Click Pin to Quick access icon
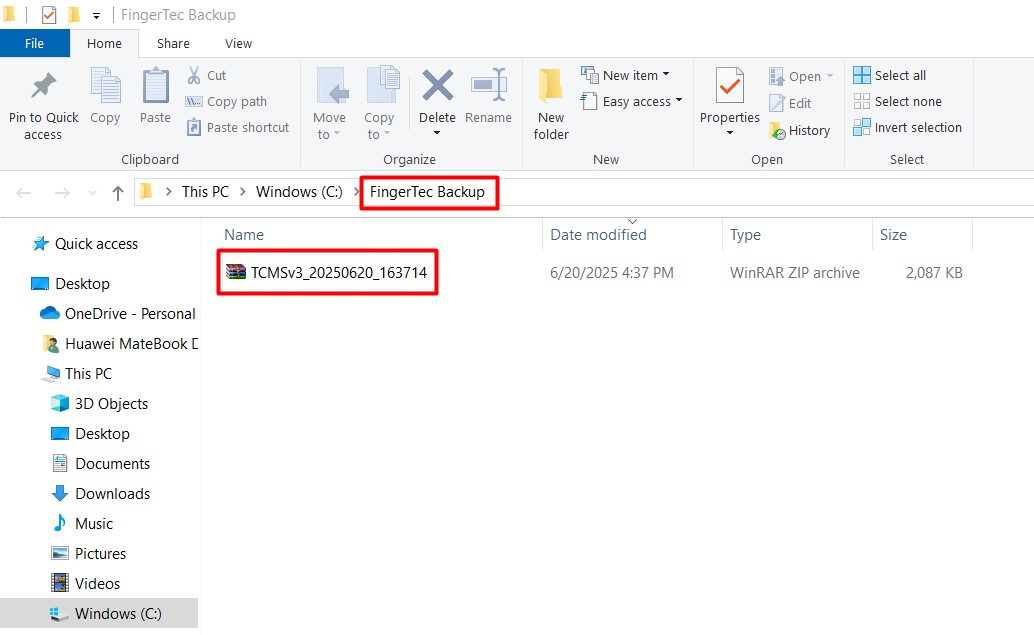The height and width of the screenshot is (635, 1034). (x=44, y=86)
